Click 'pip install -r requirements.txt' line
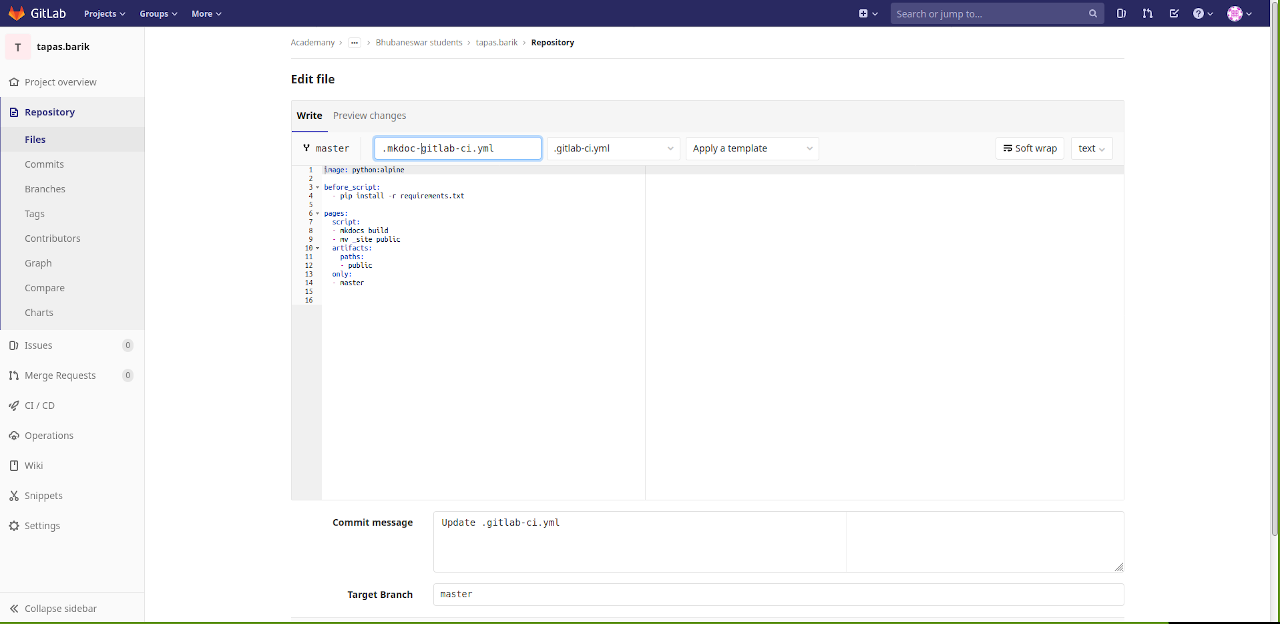This screenshot has height=624, width=1280. 402,196
